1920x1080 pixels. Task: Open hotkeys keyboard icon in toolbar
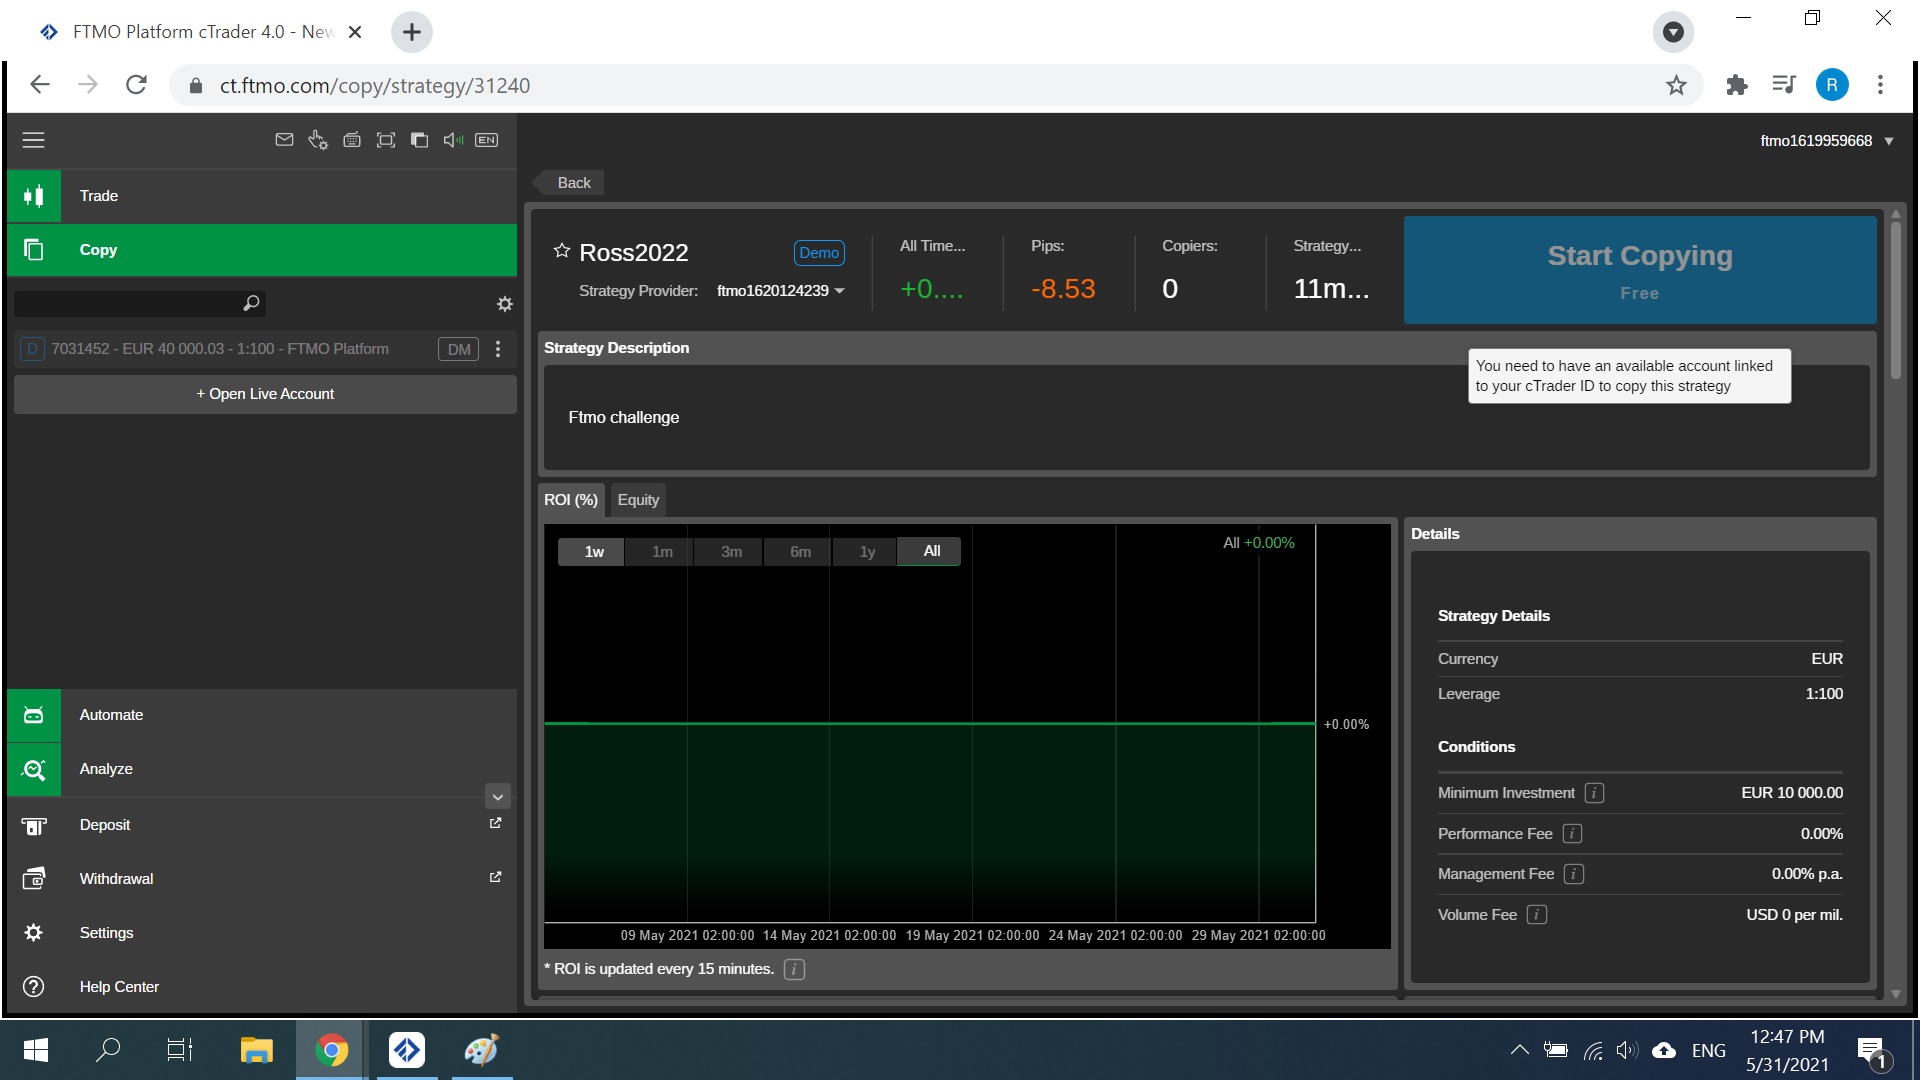(x=352, y=140)
